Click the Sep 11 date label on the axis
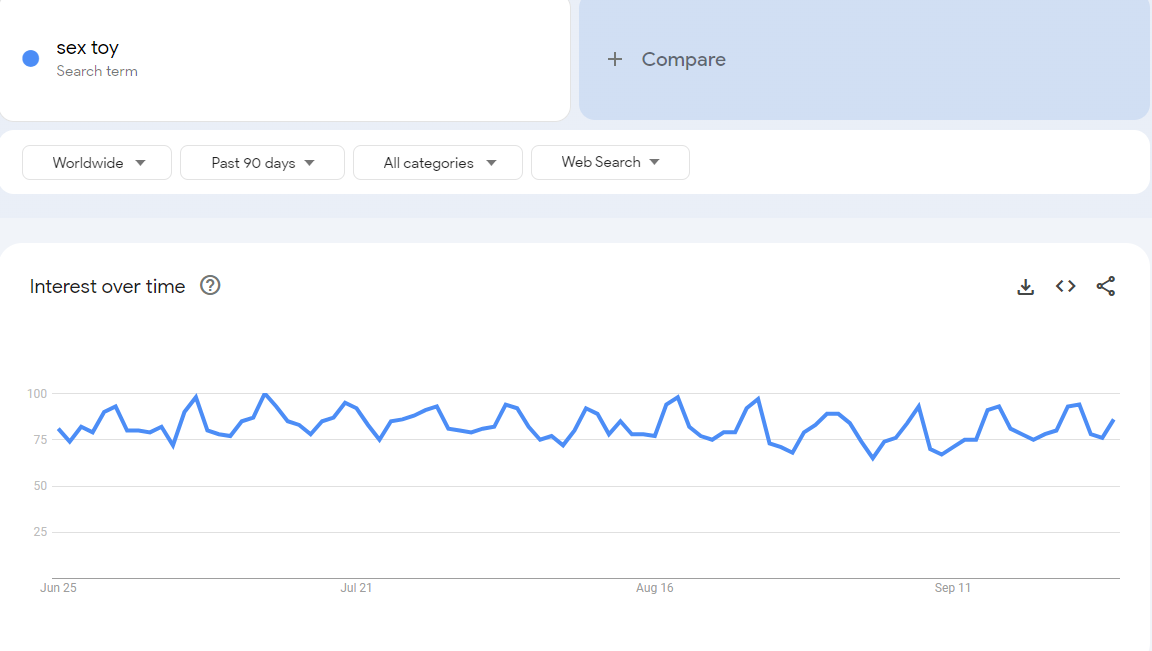Image resolution: width=1152 pixels, height=651 pixels. click(952, 588)
